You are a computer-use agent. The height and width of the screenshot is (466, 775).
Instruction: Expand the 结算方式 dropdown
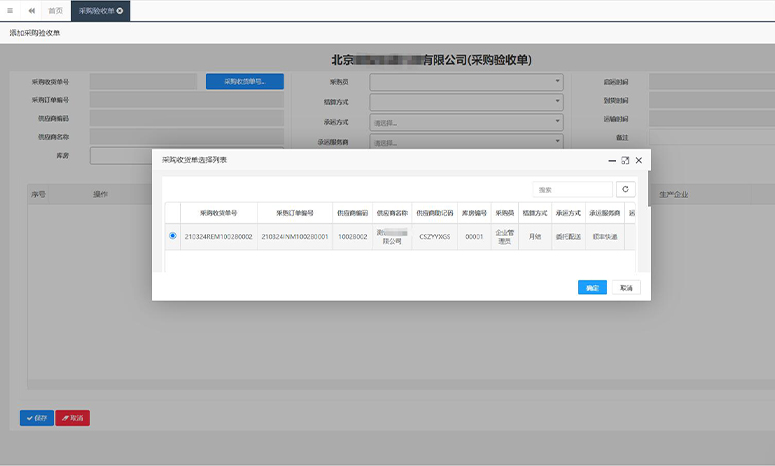pyautogui.click(x=466, y=102)
